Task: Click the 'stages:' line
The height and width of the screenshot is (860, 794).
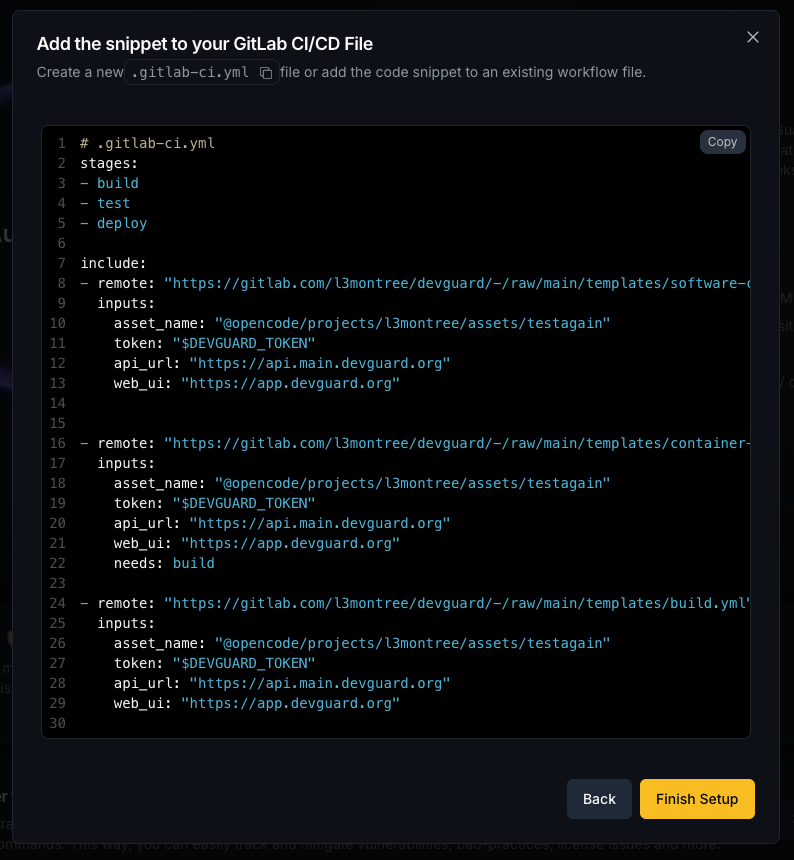Action: [x=109, y=163]
